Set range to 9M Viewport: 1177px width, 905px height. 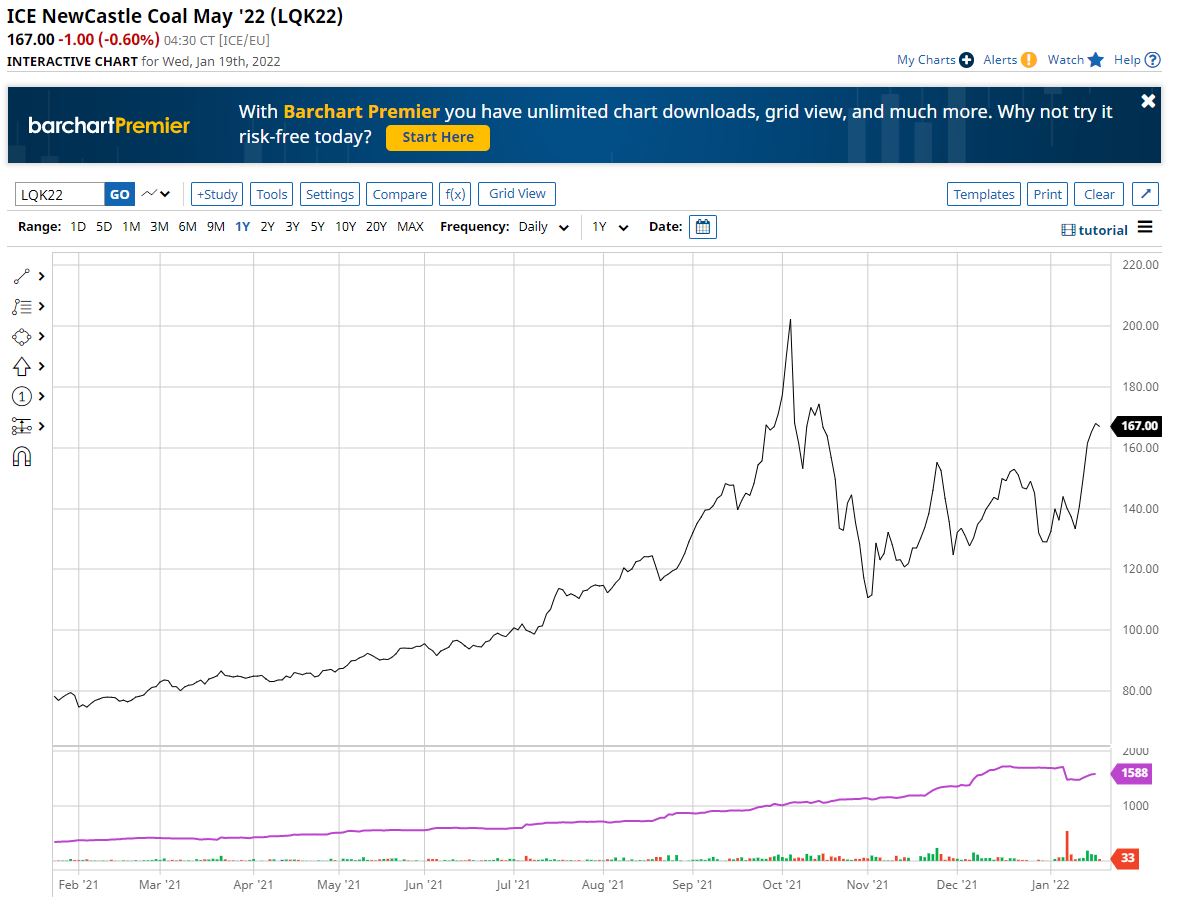[216, 227]
